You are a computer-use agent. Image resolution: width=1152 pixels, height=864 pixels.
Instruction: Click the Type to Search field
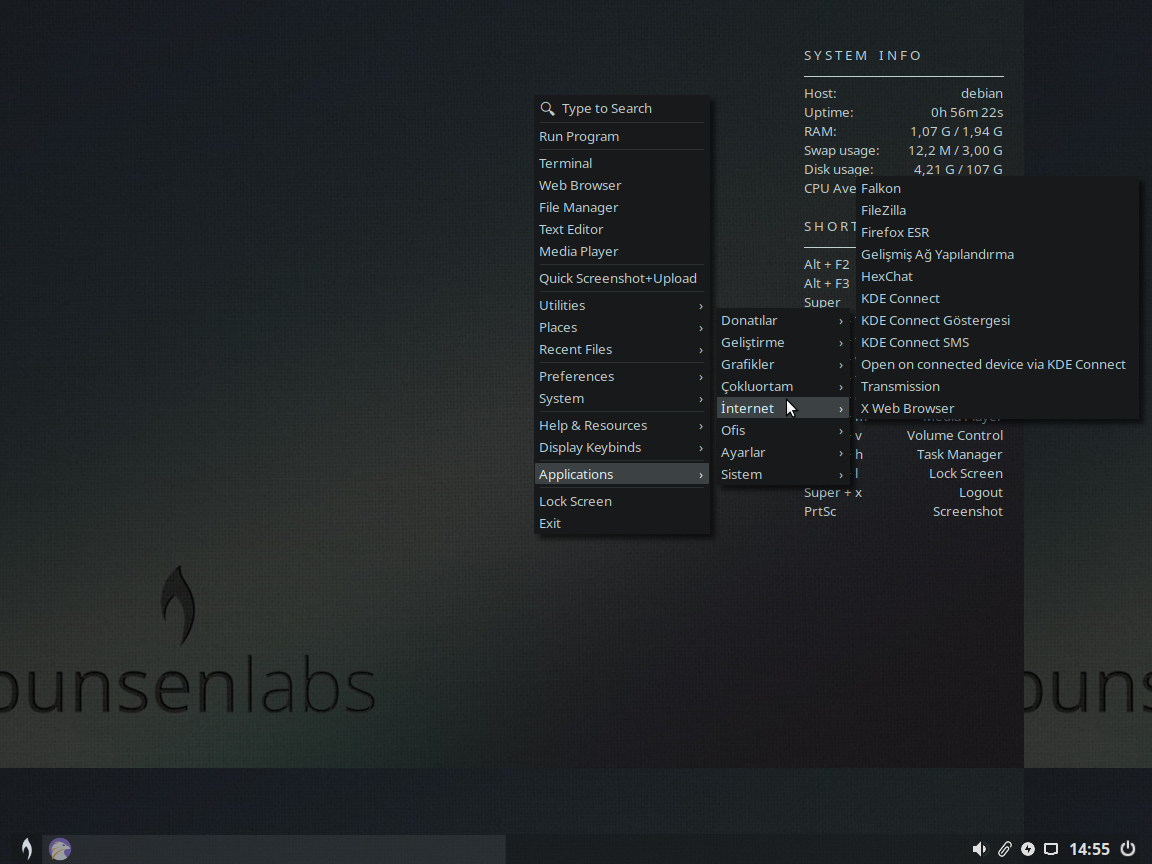click(x=622, y=109)
